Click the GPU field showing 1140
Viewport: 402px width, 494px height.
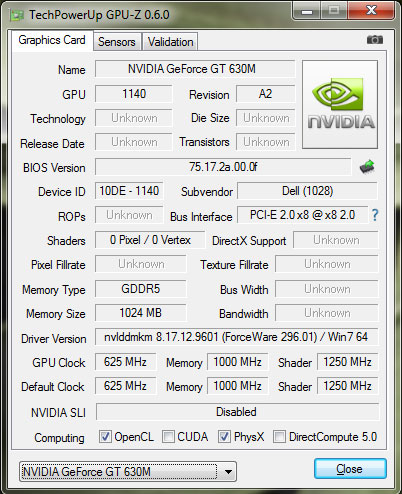134,94
